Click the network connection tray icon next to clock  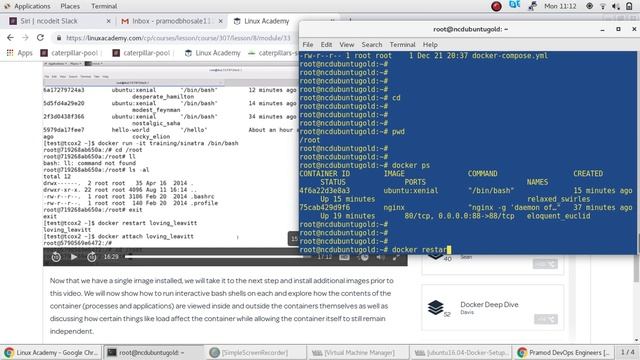click(x=532, y=6)
